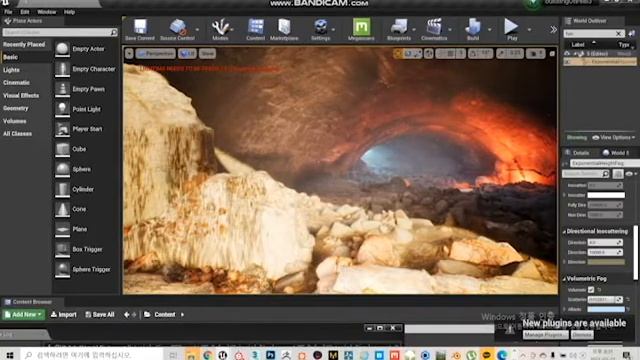
Task: Click the Import button in Content Browser
Action: click(64, 315)
